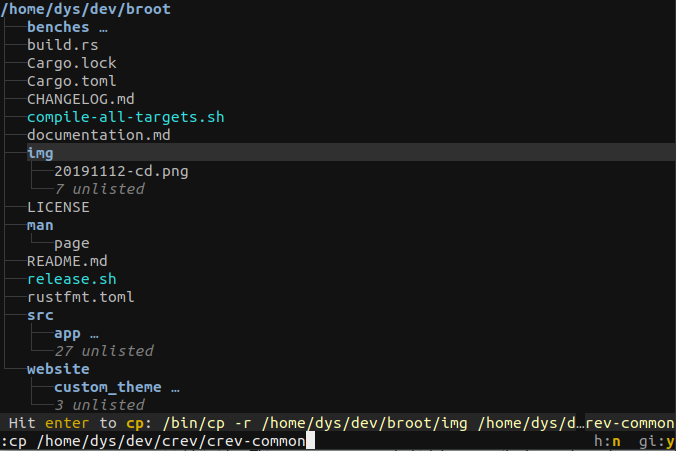This screenshot has width=676, height=451.
Task: Select Cargo.lock in the tree
Action: pyautogui.click(x=72, y=63)
